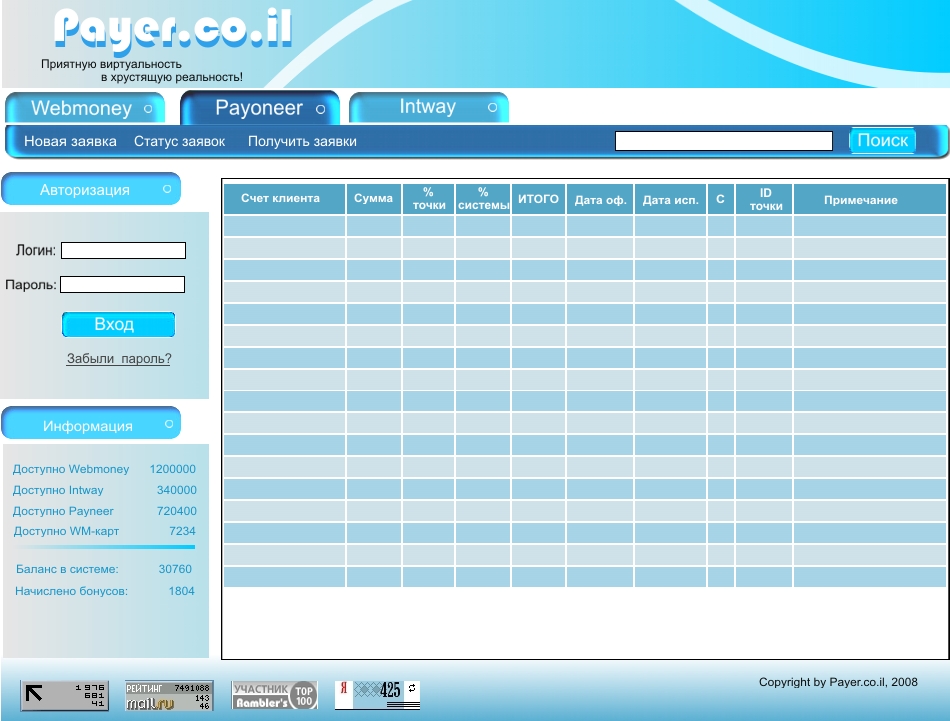Sort by Счет клиента column header
Image resolution: width=950 pixels, height=721 pixels.
pos(284,199)
